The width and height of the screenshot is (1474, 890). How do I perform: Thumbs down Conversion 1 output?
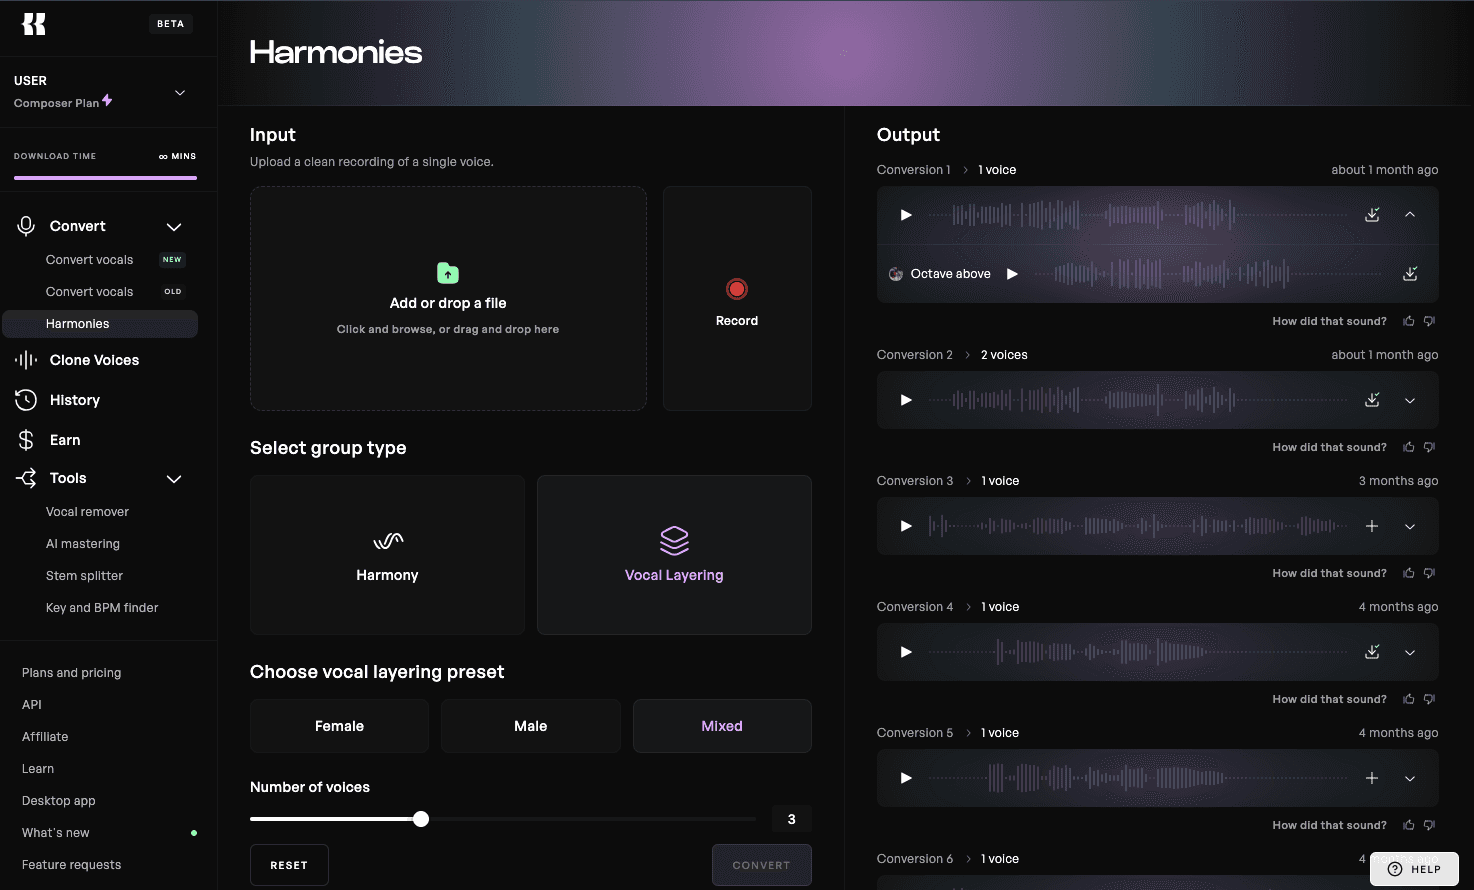pos(1429,321)
